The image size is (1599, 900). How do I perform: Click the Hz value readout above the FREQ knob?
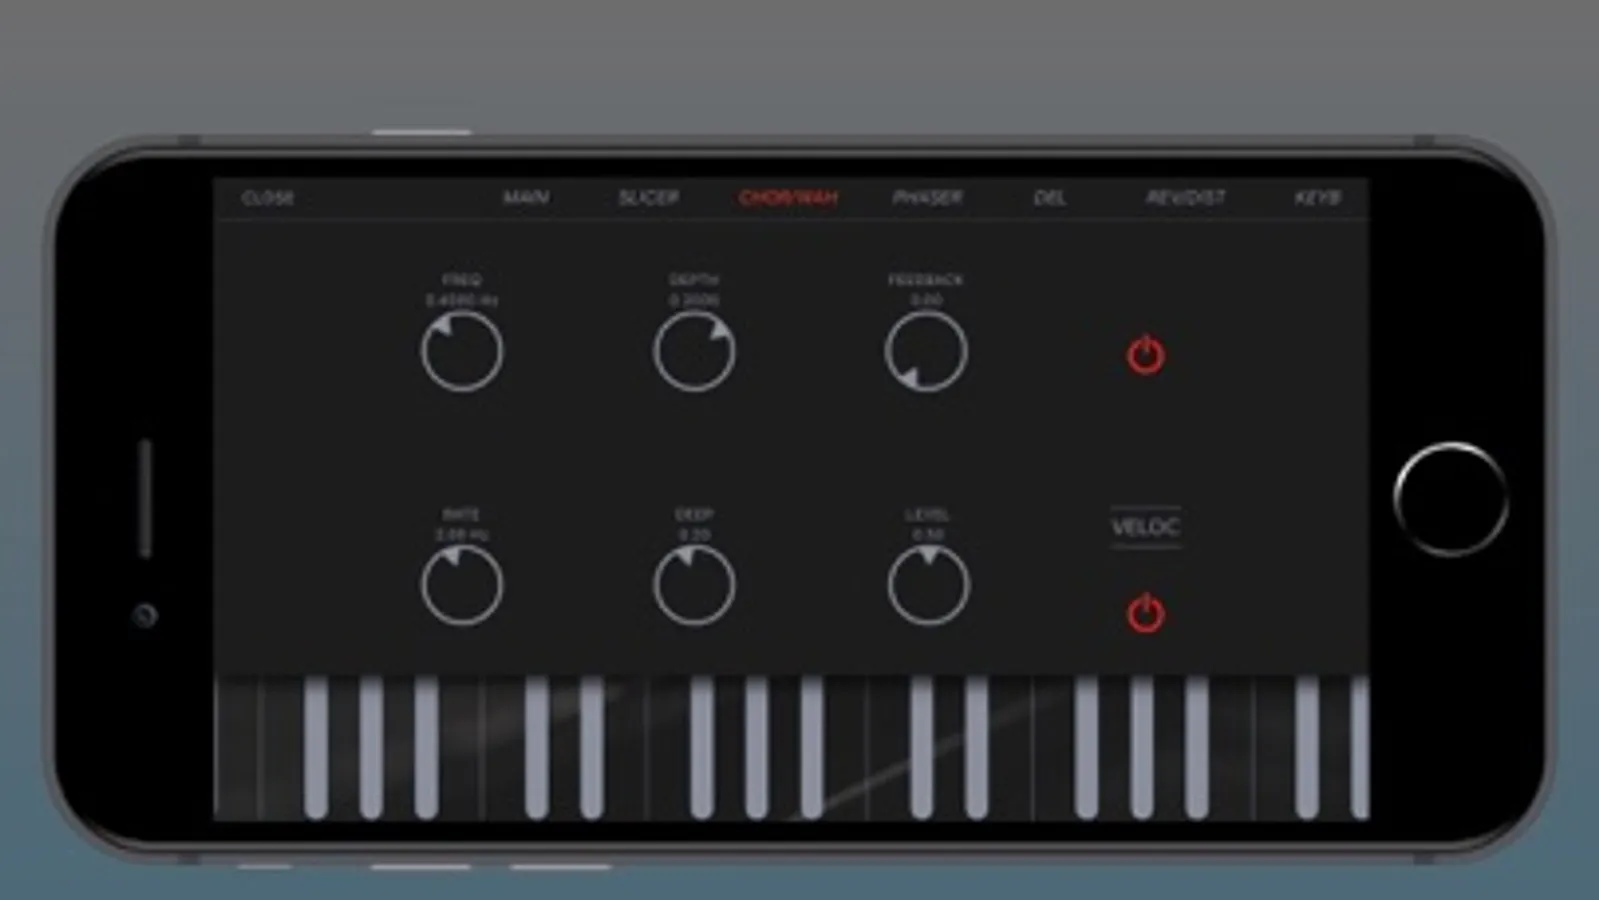462,300
